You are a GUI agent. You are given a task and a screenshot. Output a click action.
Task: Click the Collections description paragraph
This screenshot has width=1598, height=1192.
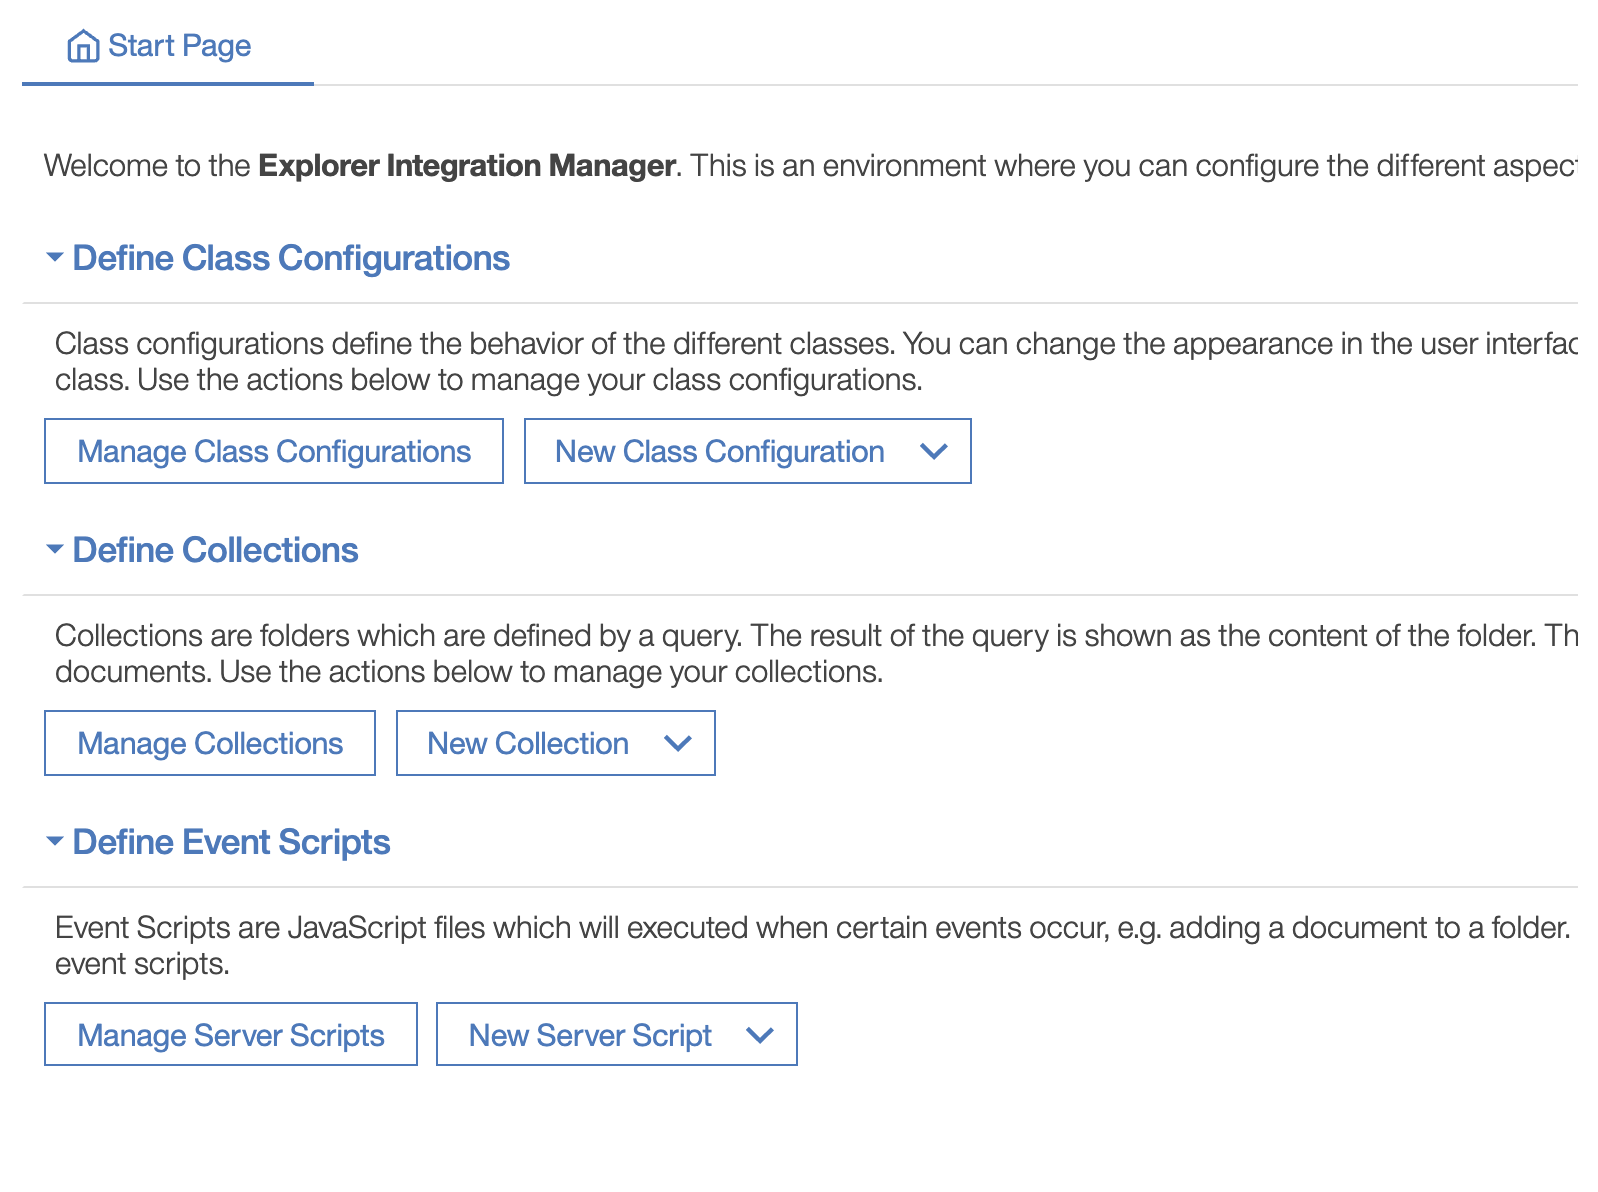600,653
